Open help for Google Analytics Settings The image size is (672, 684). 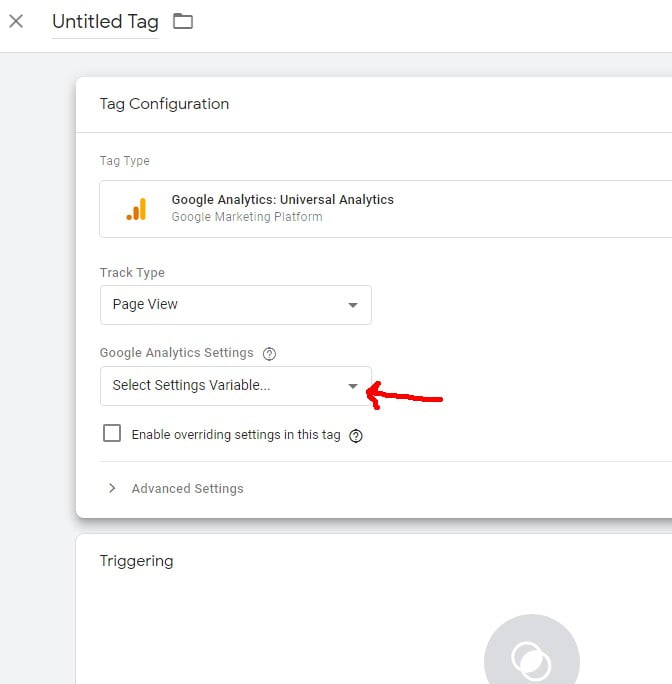pos(269,353)
